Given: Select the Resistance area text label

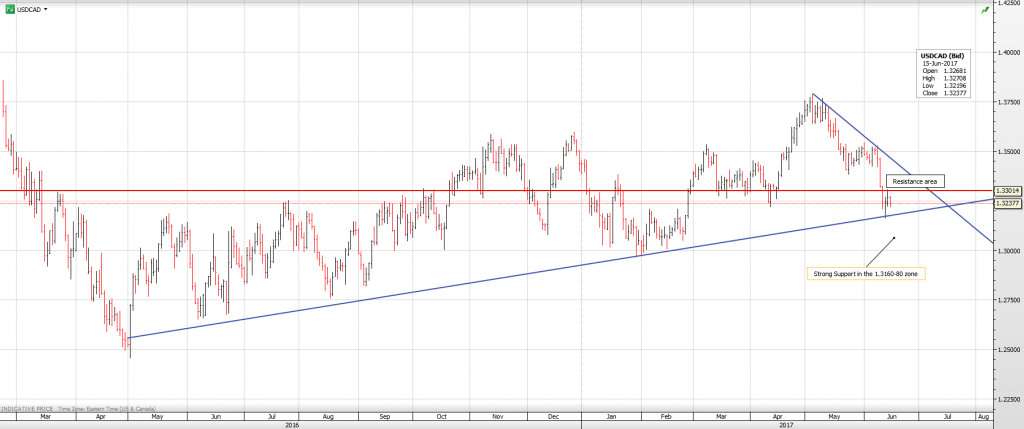Looking at the screenshot, I should tap(916, 181).
